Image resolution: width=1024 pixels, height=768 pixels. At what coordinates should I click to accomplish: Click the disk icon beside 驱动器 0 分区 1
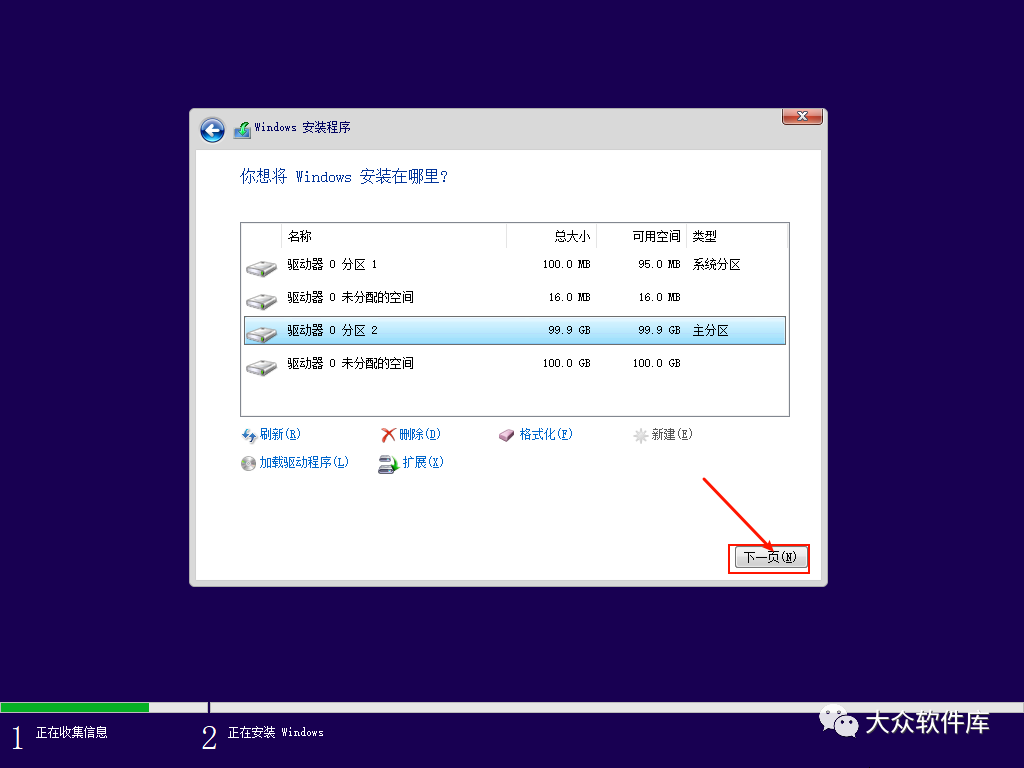point(260,266)
